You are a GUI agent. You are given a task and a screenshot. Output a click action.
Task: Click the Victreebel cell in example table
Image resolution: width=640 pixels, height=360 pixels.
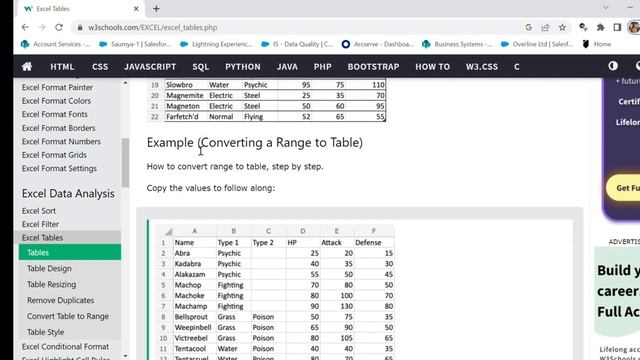(x=195, y=338)
